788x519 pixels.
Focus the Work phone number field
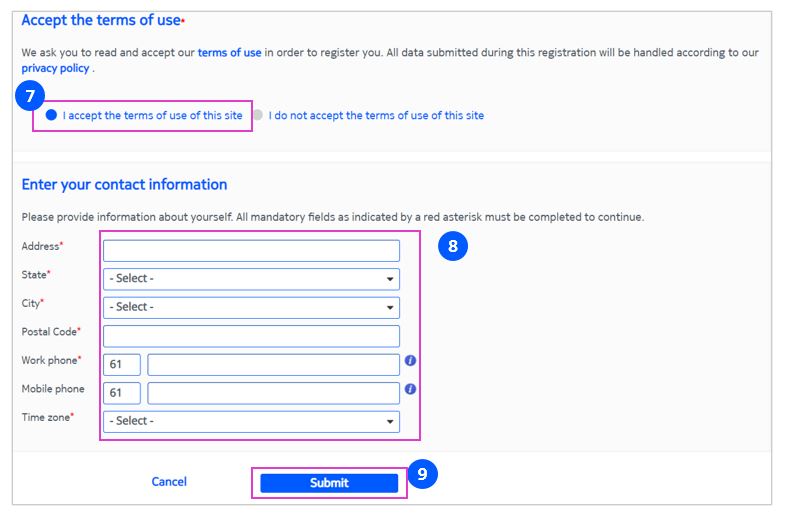[273, 364]
